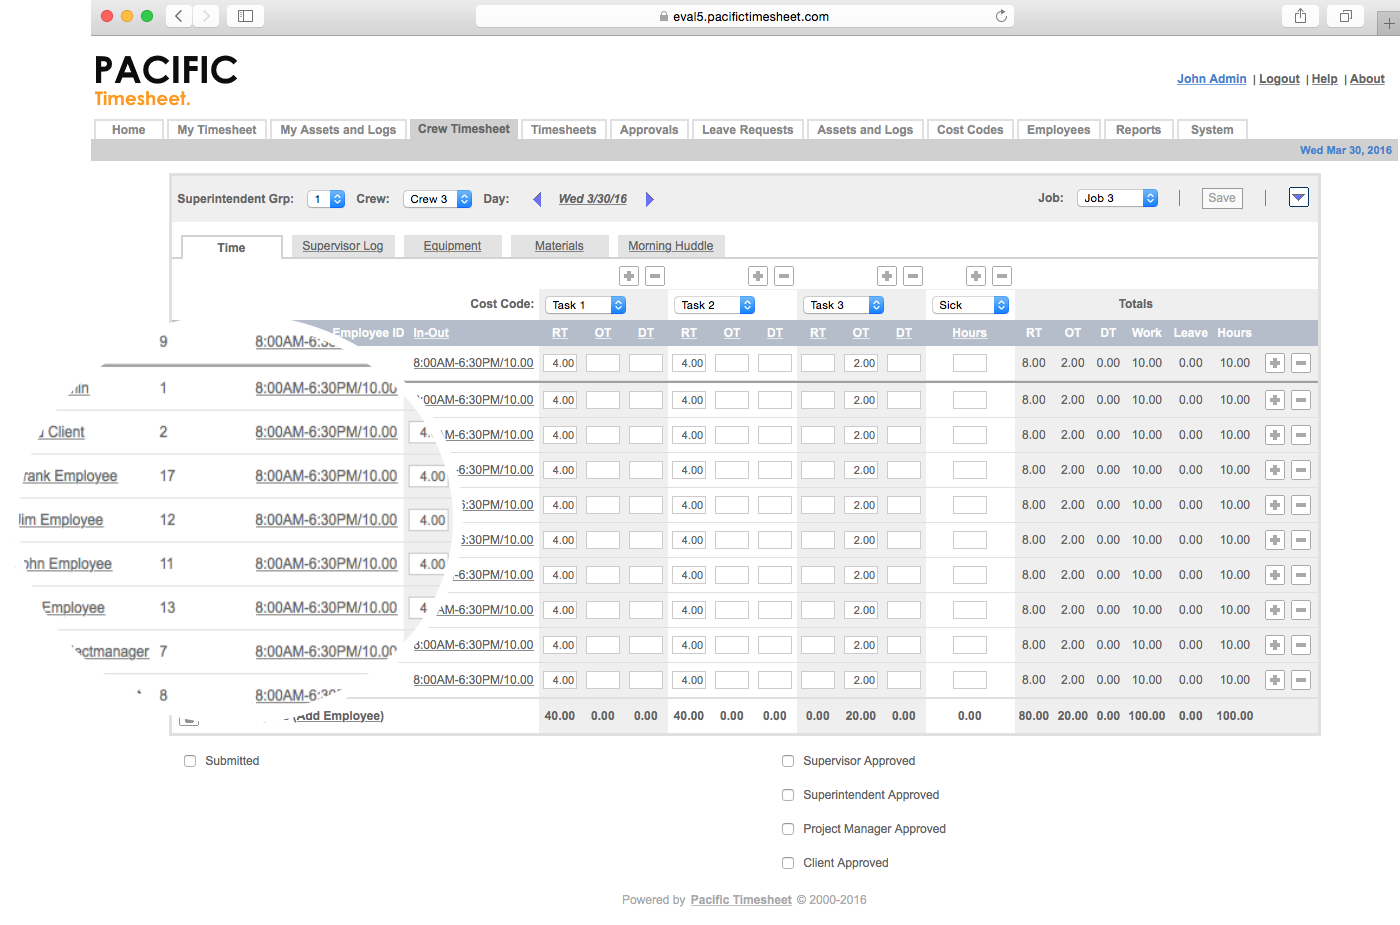Add a row using the first row's plus icon
This screenshot has width=1400, height=925.
[1275, 362]
